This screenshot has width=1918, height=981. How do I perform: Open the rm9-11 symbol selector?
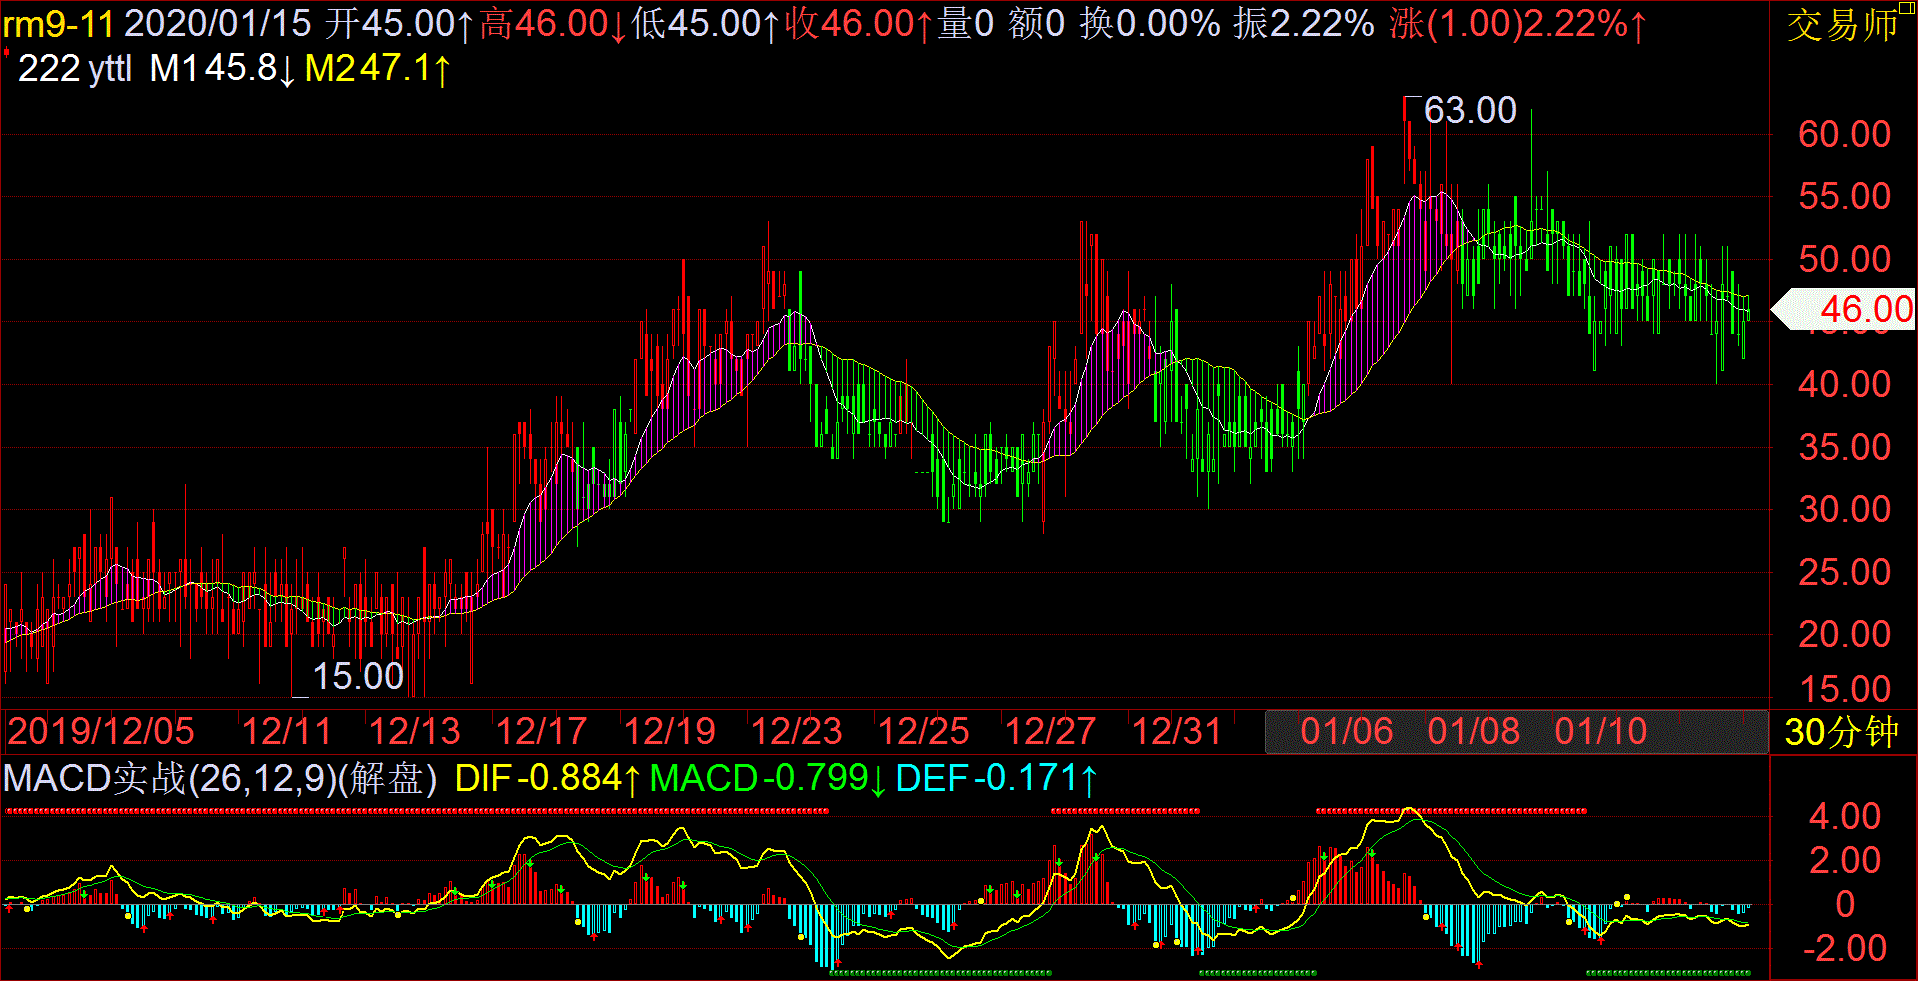click(x=58, y=24)
